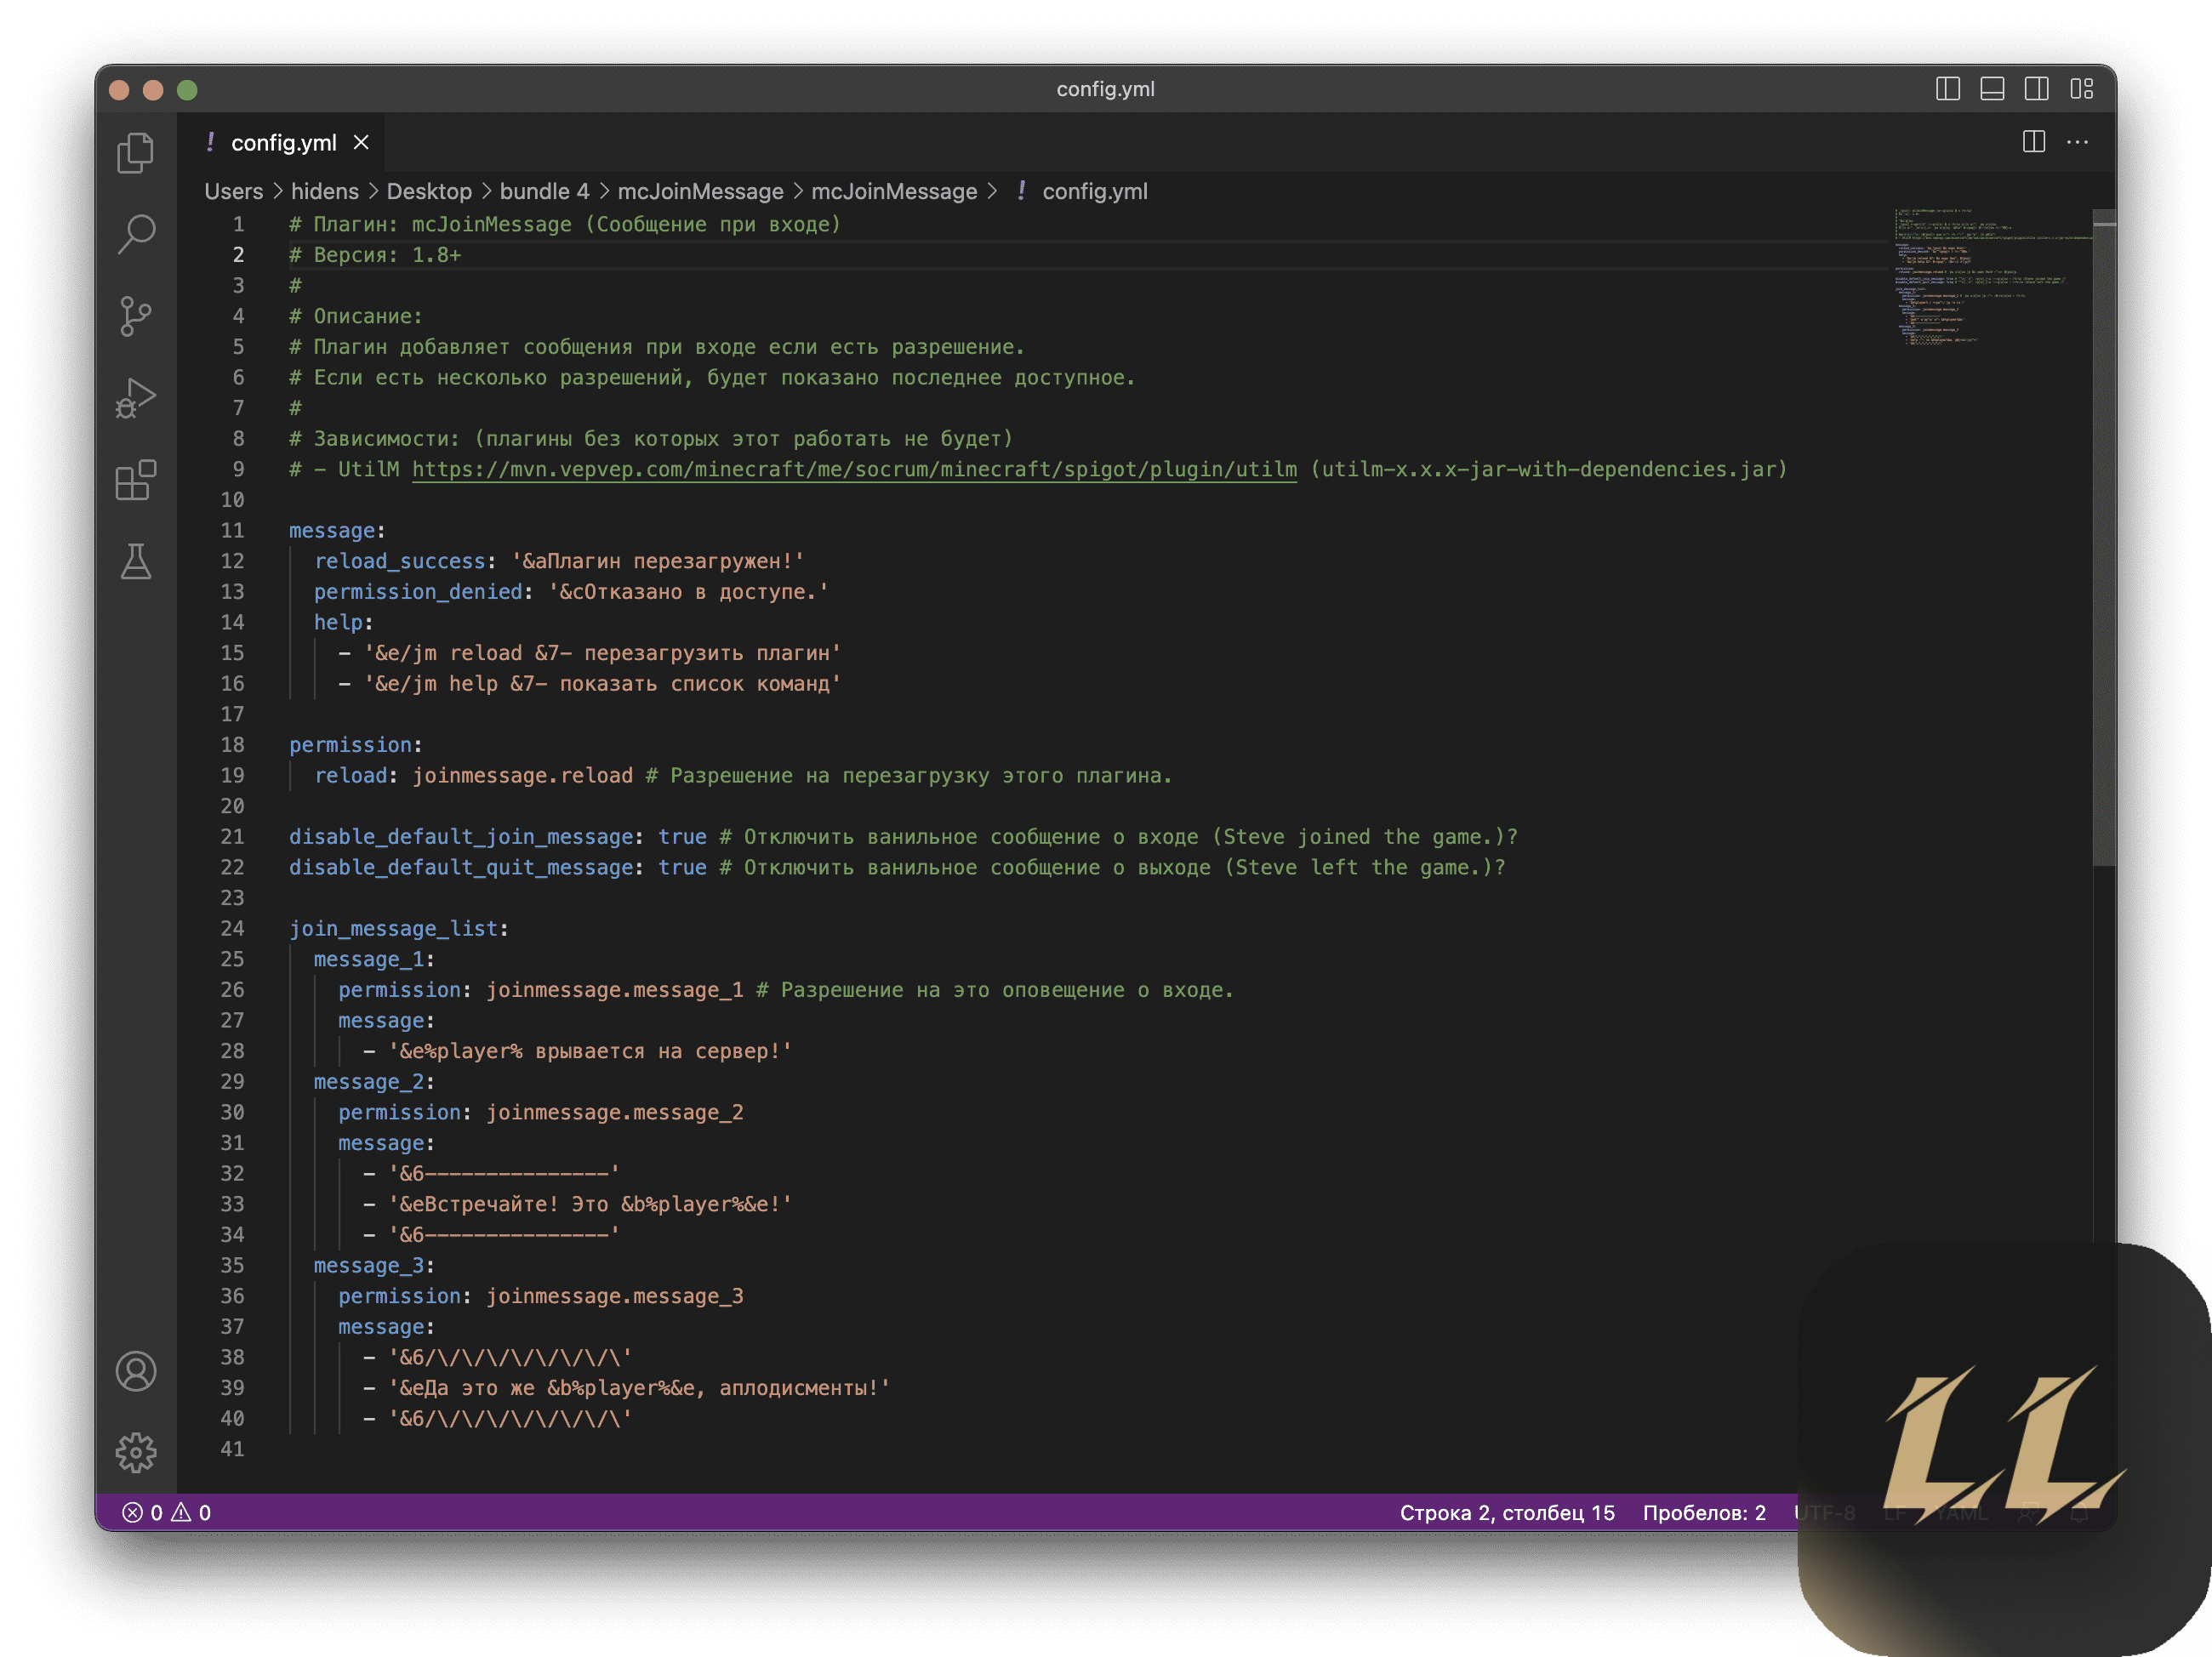Select the config.yml editor tab
Screen dimensions: 2212x1657
[283, 143]
